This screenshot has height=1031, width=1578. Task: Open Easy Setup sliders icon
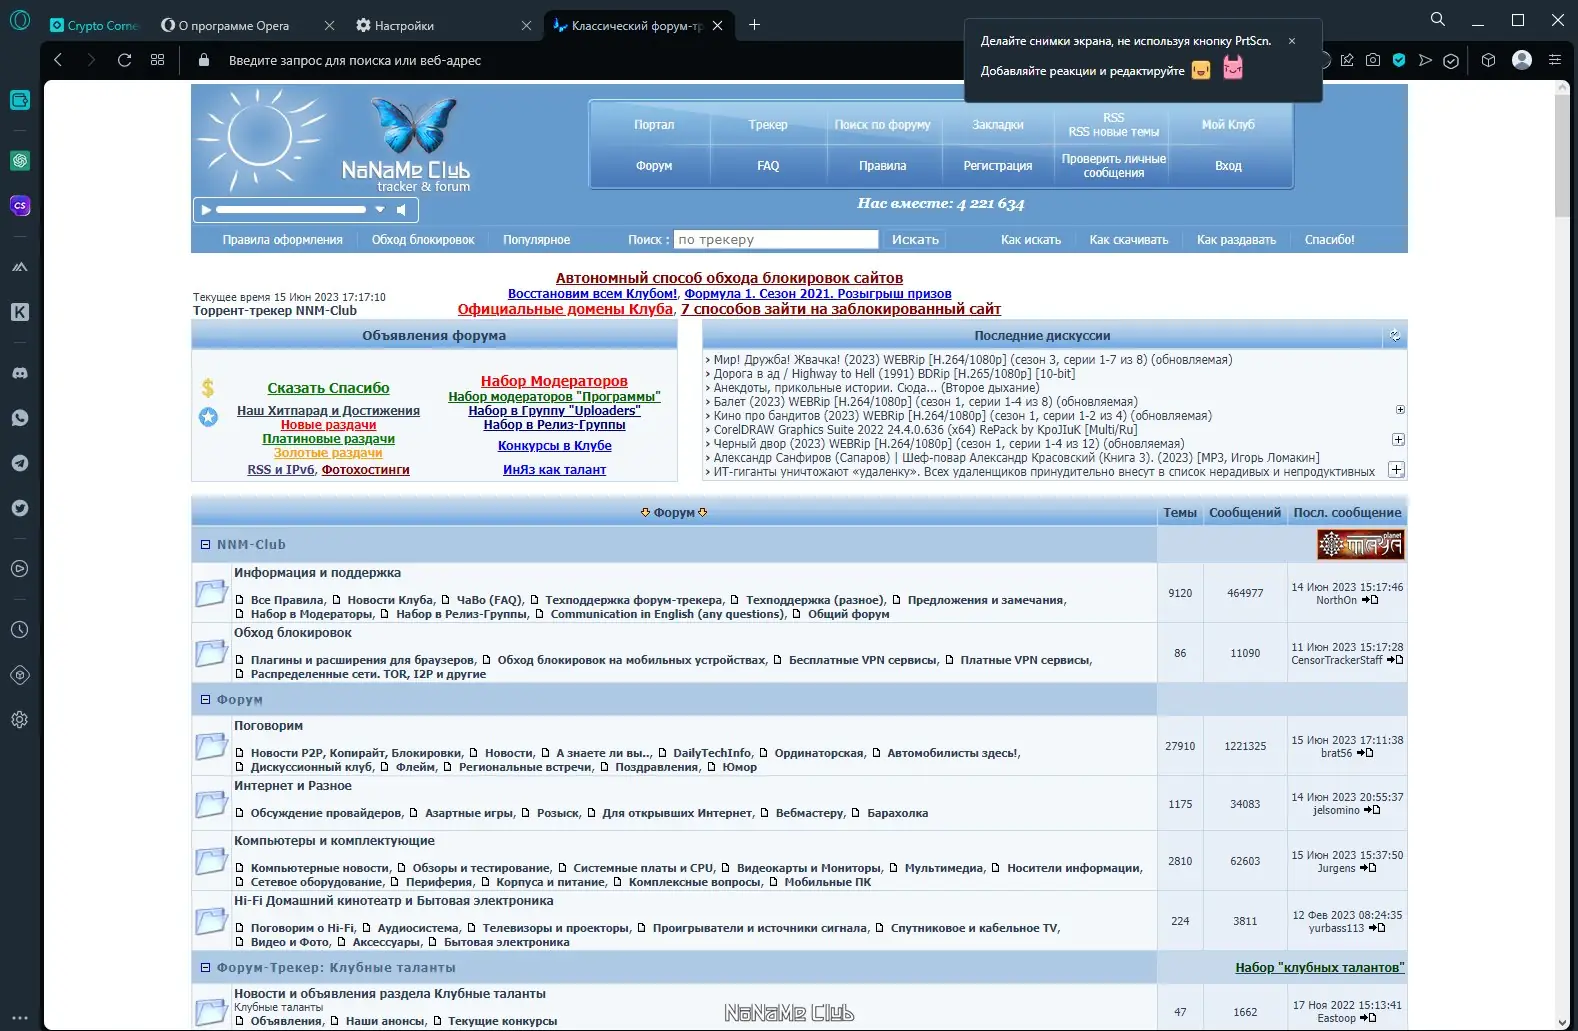coord(1554,60)
